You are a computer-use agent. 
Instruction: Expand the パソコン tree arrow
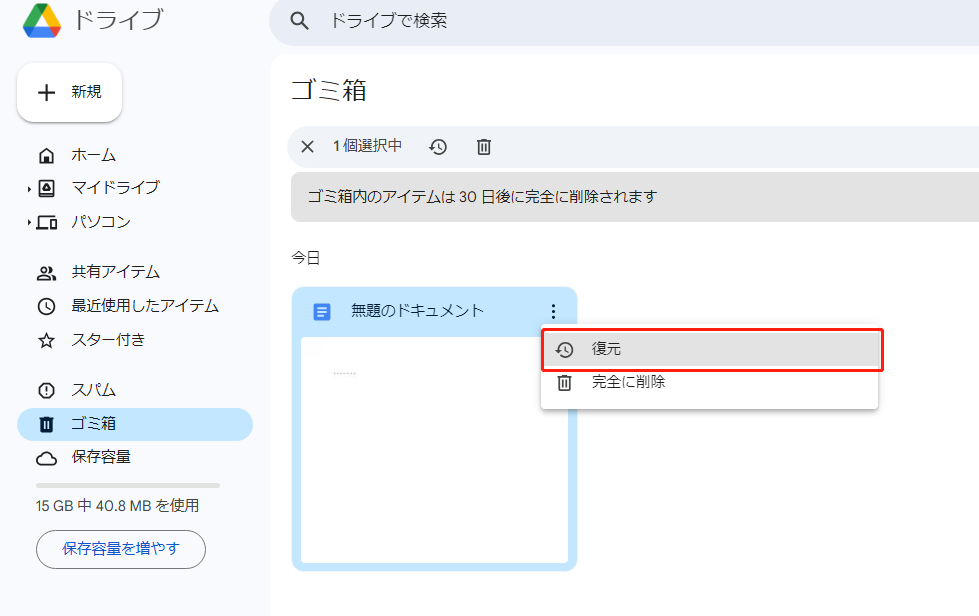coord(29,222)
